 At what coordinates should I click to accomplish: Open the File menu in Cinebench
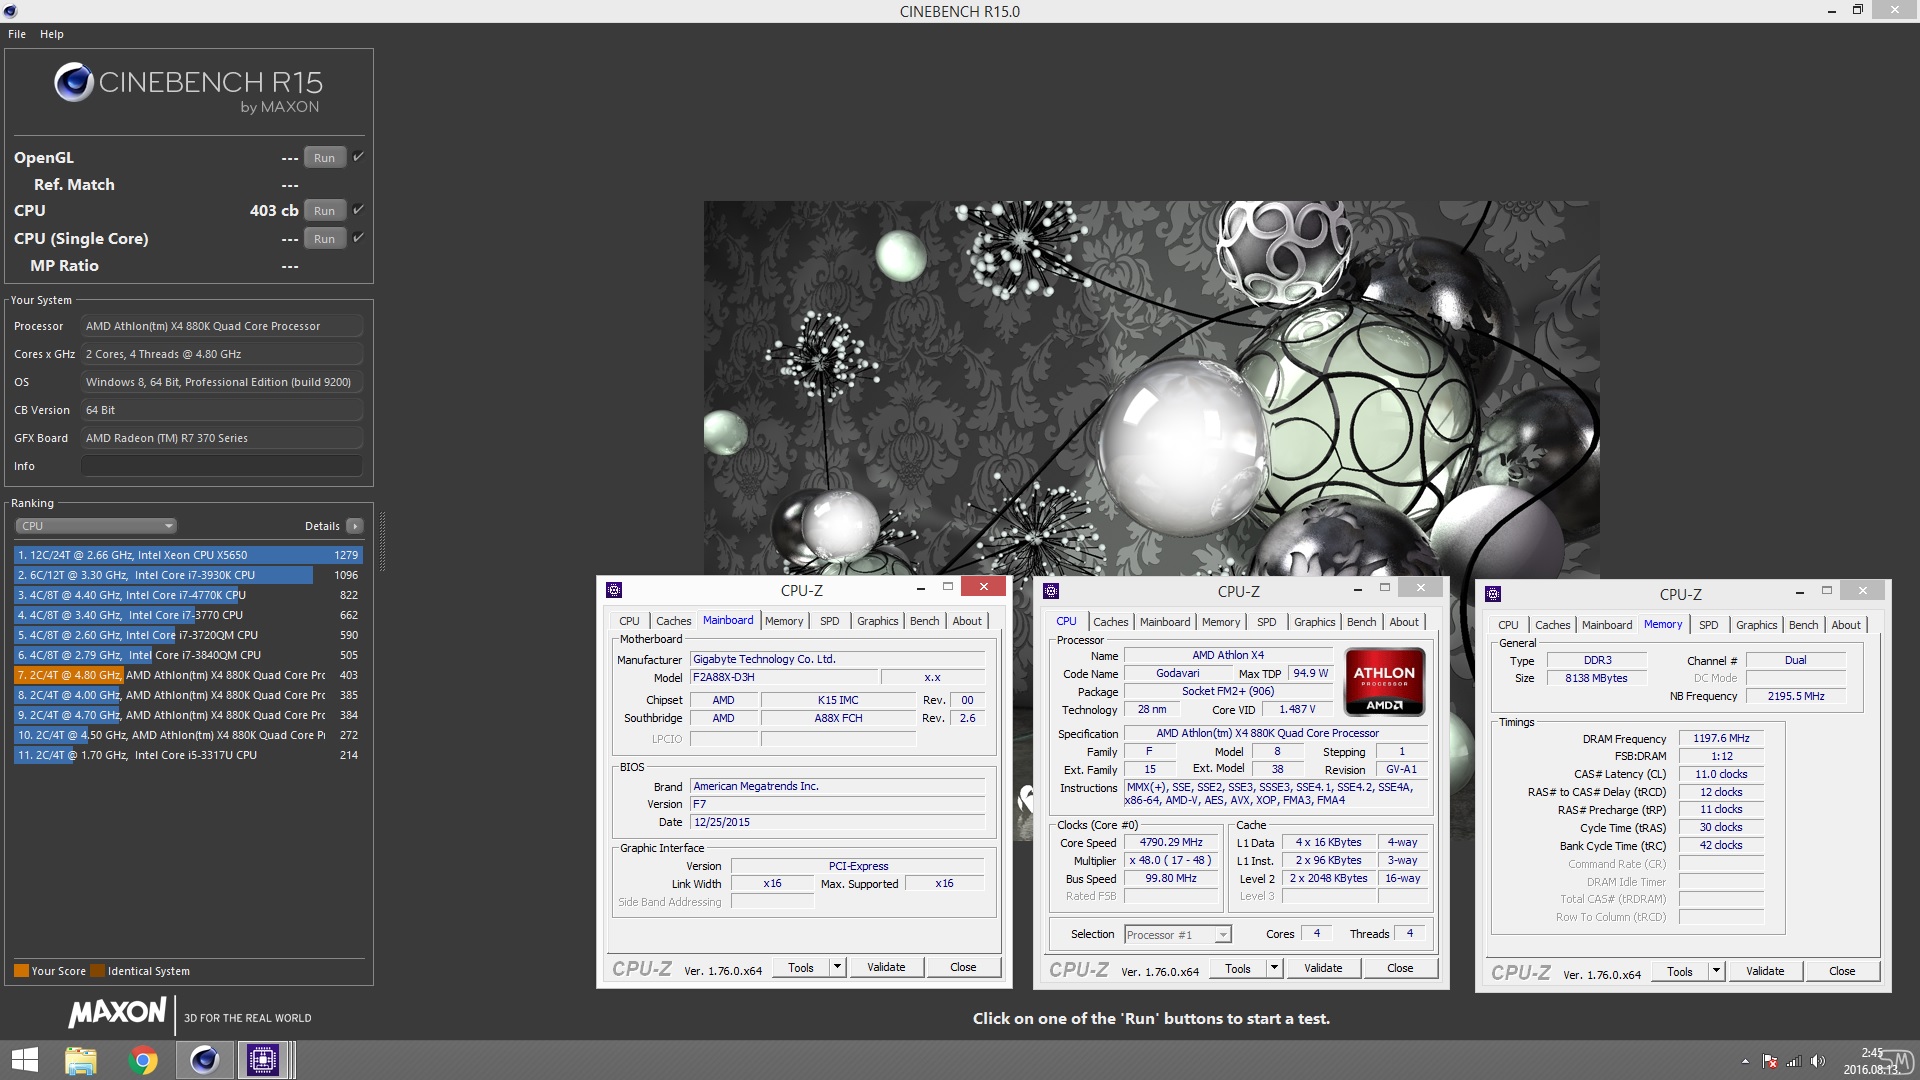pos(17,34)
